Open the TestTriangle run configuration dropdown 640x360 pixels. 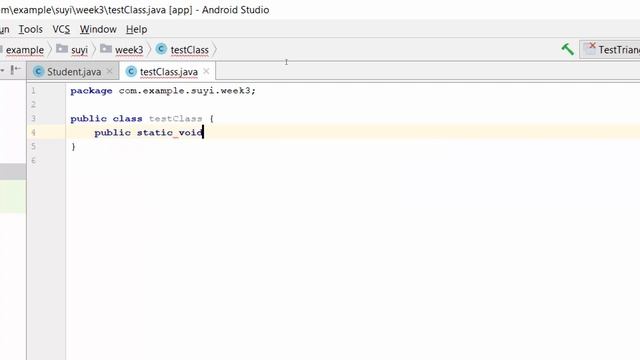click(611, 50)
